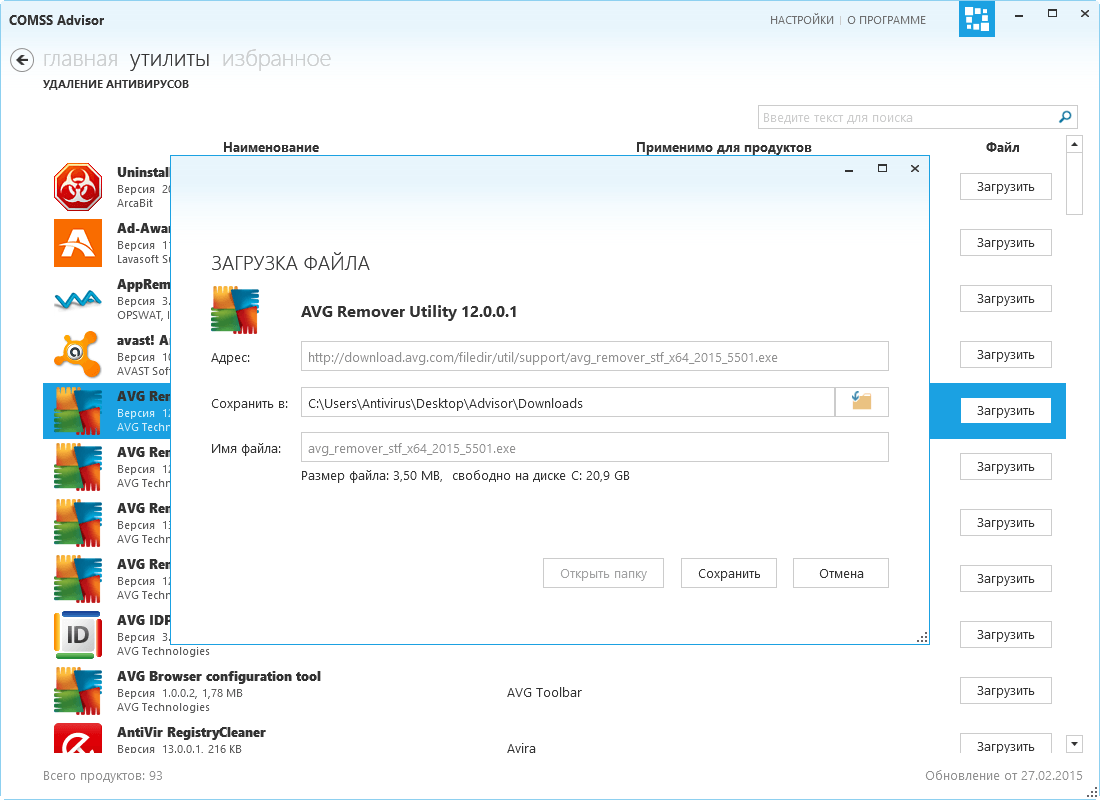Select the AntiVir RegistryCleaner red icon
The height and width of the screenshot is (800, 1100).
78,738
